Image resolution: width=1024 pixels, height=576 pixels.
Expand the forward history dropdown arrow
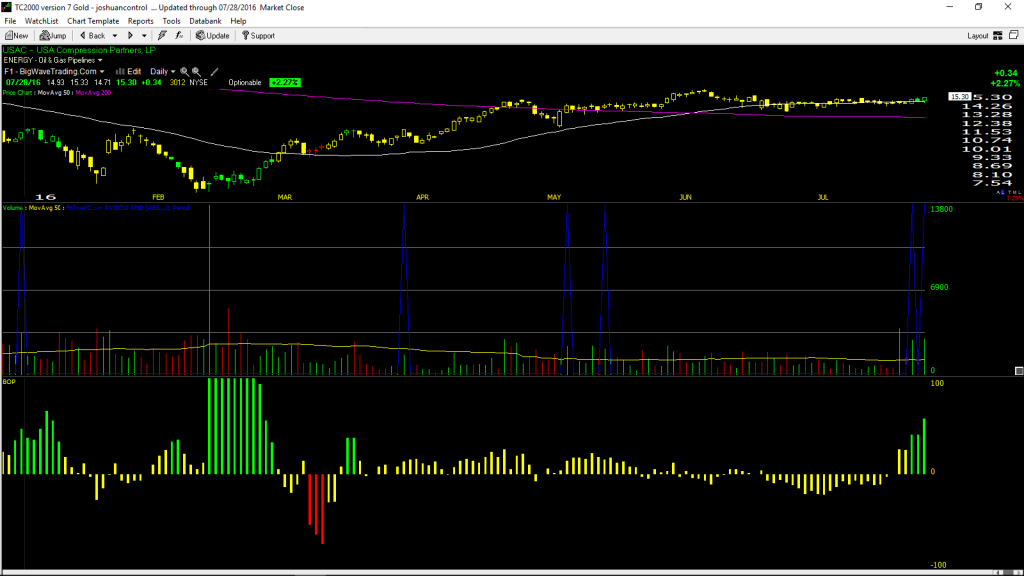pos(144,36)
